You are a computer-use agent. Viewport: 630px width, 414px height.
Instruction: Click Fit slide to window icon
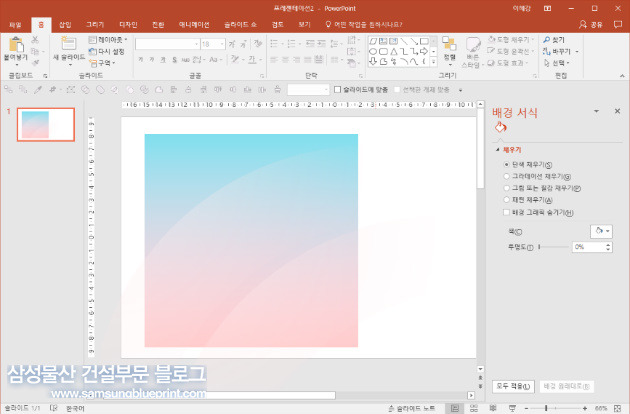tap(618, 408)
